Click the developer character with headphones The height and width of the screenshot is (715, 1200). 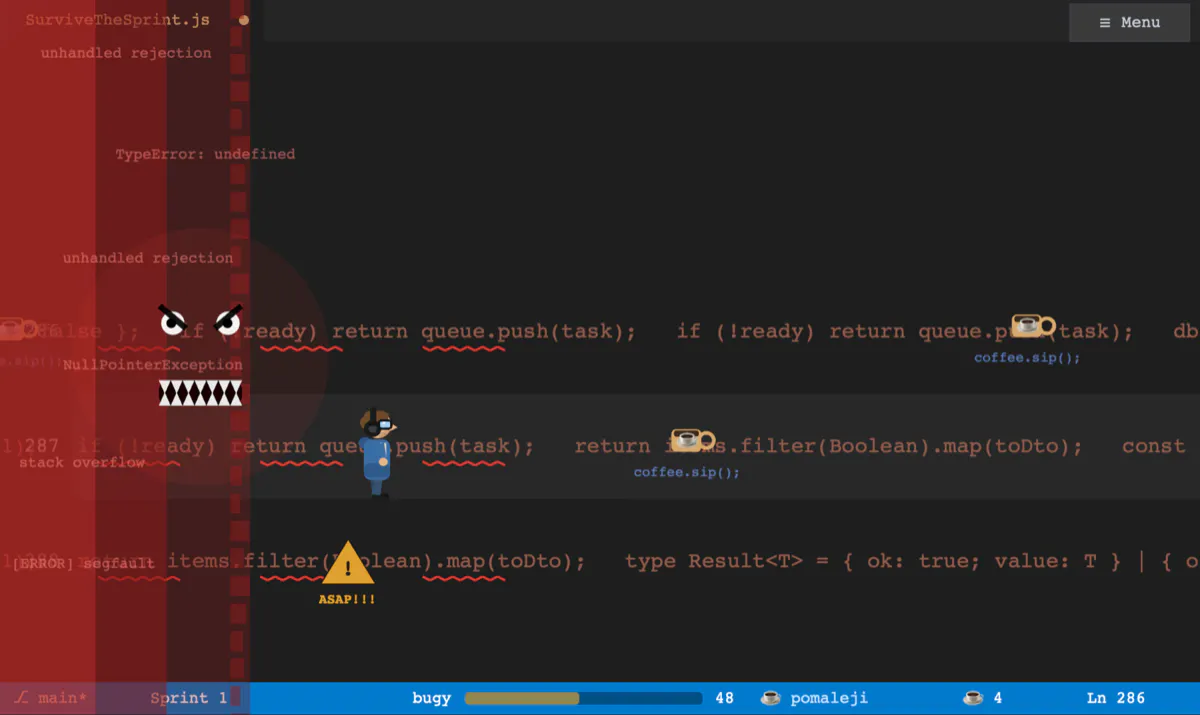coord(377,453)
